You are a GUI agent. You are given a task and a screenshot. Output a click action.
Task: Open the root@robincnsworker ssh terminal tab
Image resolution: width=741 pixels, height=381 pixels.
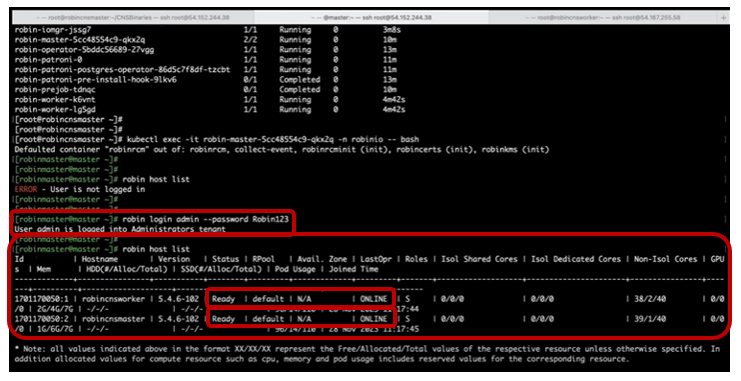[x=603, y=17]
